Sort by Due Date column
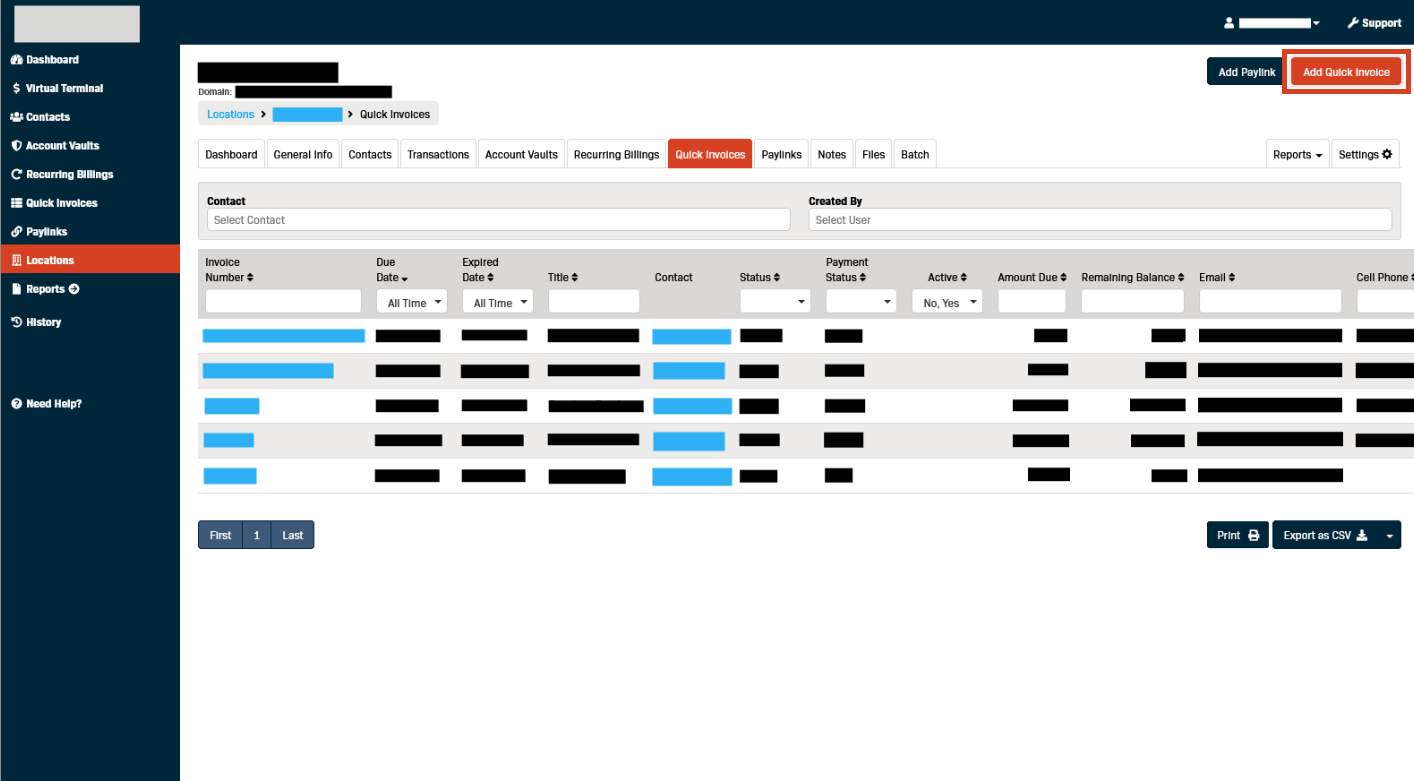The width and height of the screenshot is (1414, 781). point(391,270)
